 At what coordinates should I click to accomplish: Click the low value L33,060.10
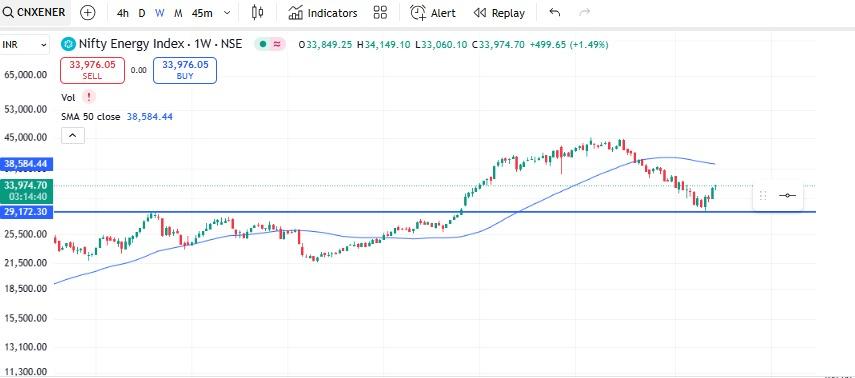(x=441, y=45)
